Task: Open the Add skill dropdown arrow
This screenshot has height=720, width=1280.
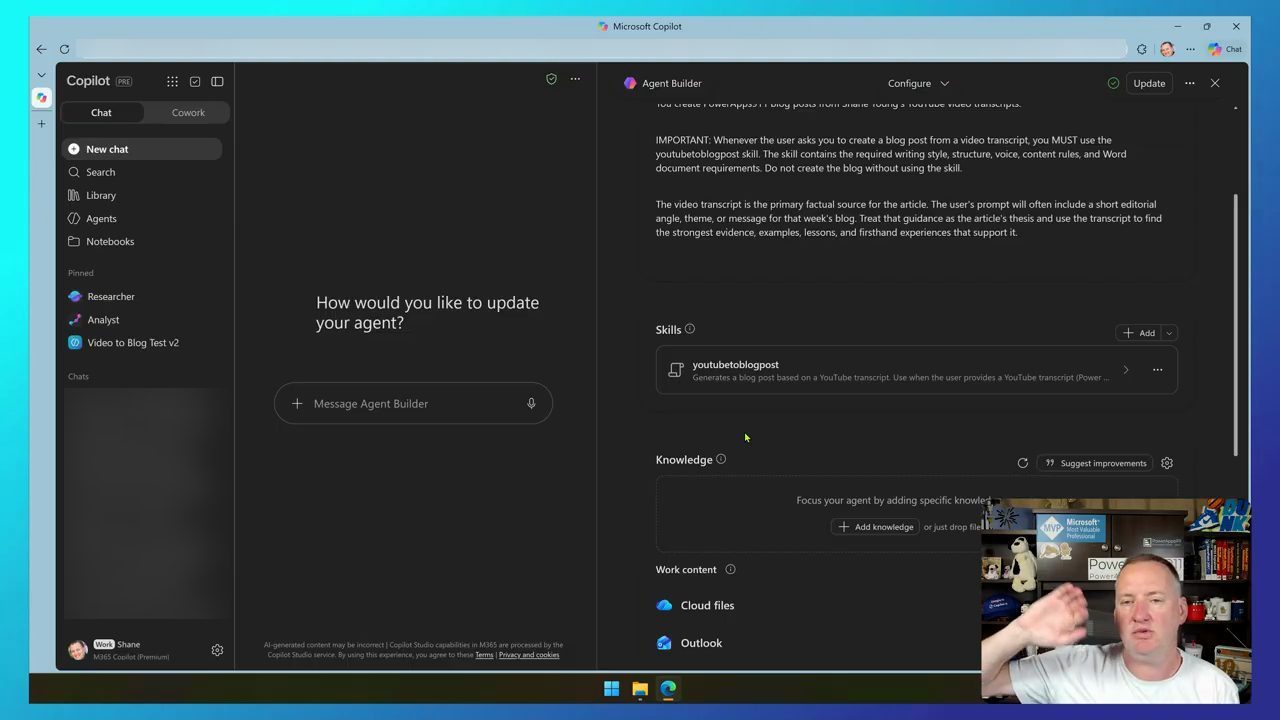Action: 1169,333
